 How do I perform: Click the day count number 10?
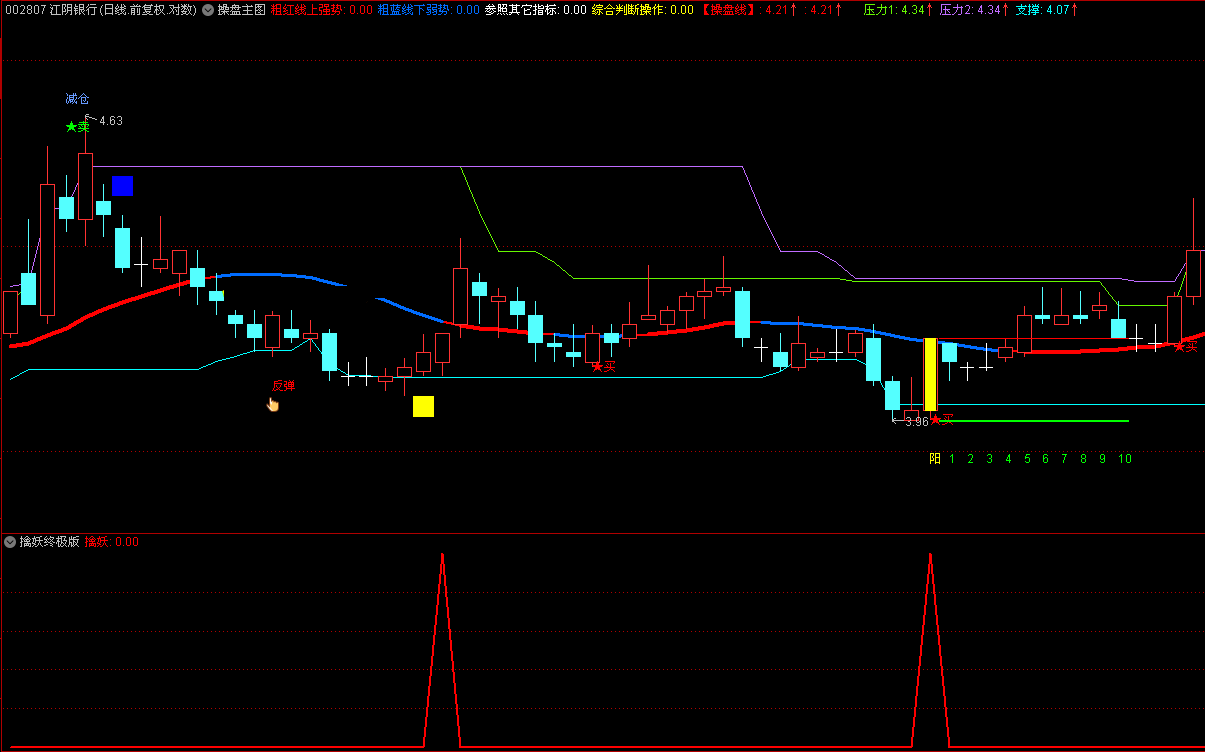point(1125,459)
